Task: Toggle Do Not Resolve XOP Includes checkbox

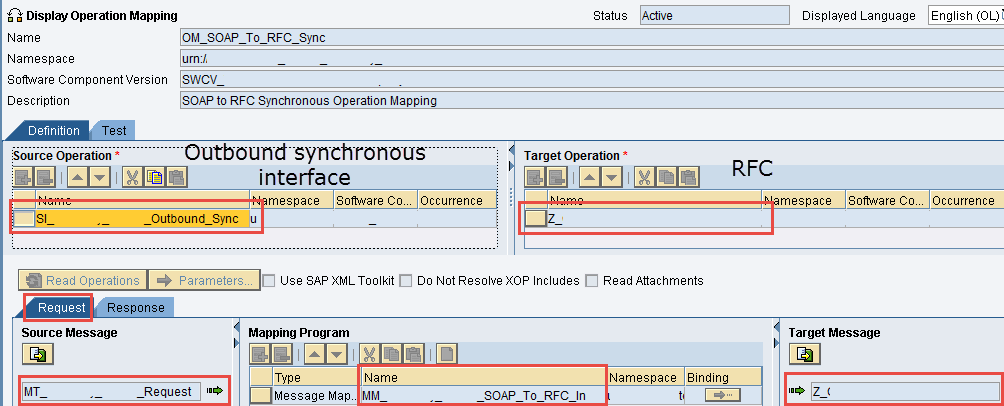Action: (x=406, y=280)
